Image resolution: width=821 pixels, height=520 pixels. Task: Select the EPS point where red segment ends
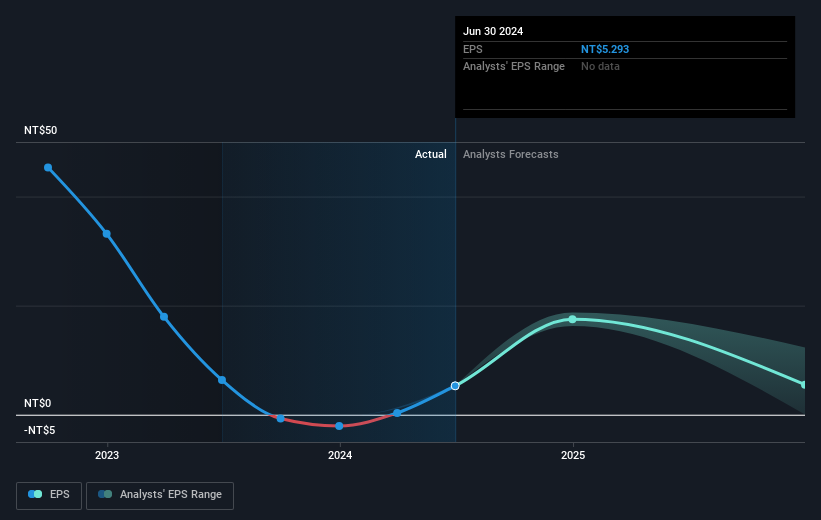point(397,413)
